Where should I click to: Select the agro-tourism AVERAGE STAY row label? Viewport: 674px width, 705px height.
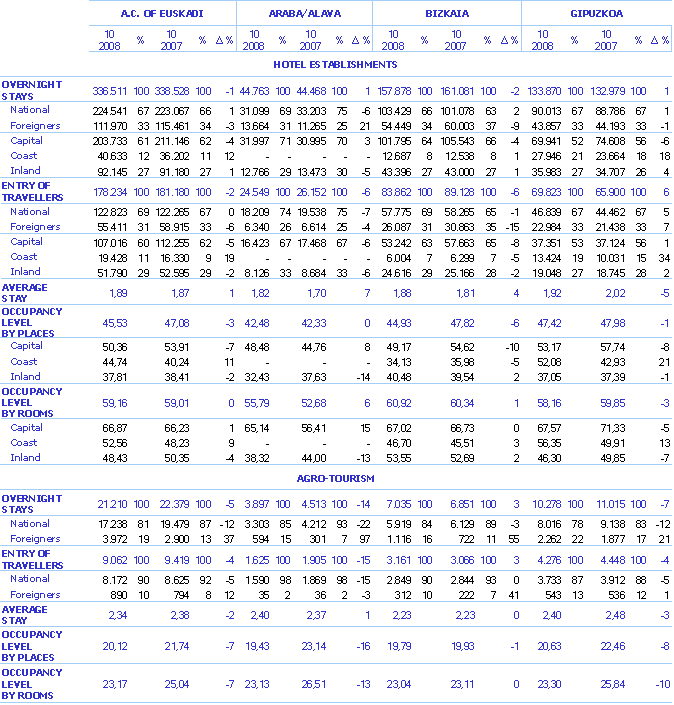click(x=25, y=615)
